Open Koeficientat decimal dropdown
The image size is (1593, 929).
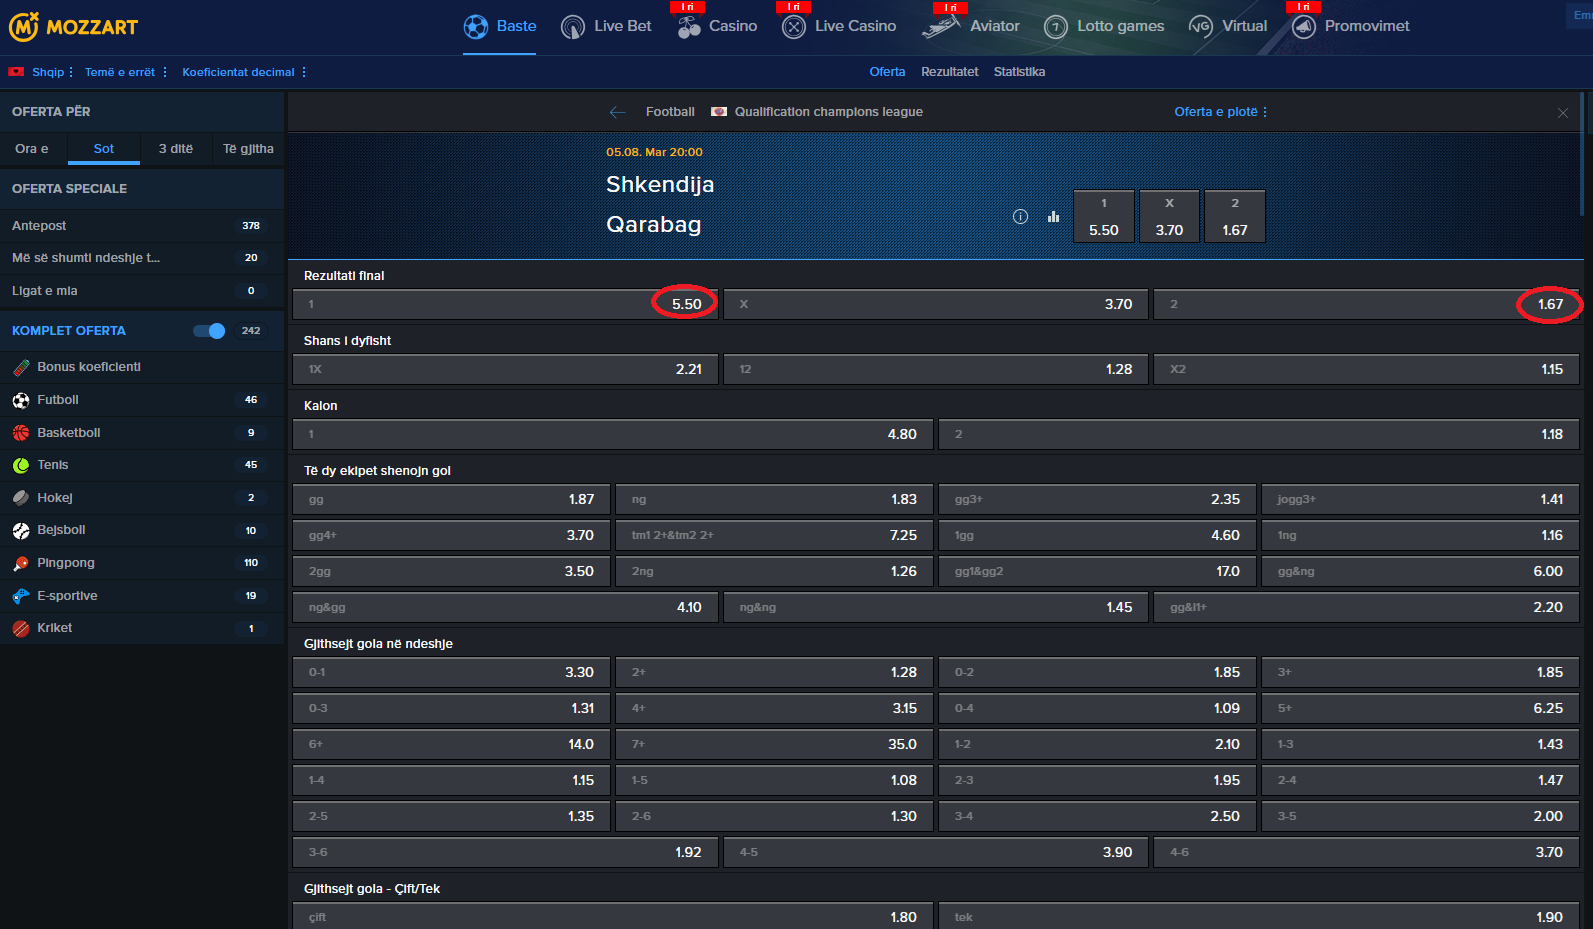(x=244, y=72)
